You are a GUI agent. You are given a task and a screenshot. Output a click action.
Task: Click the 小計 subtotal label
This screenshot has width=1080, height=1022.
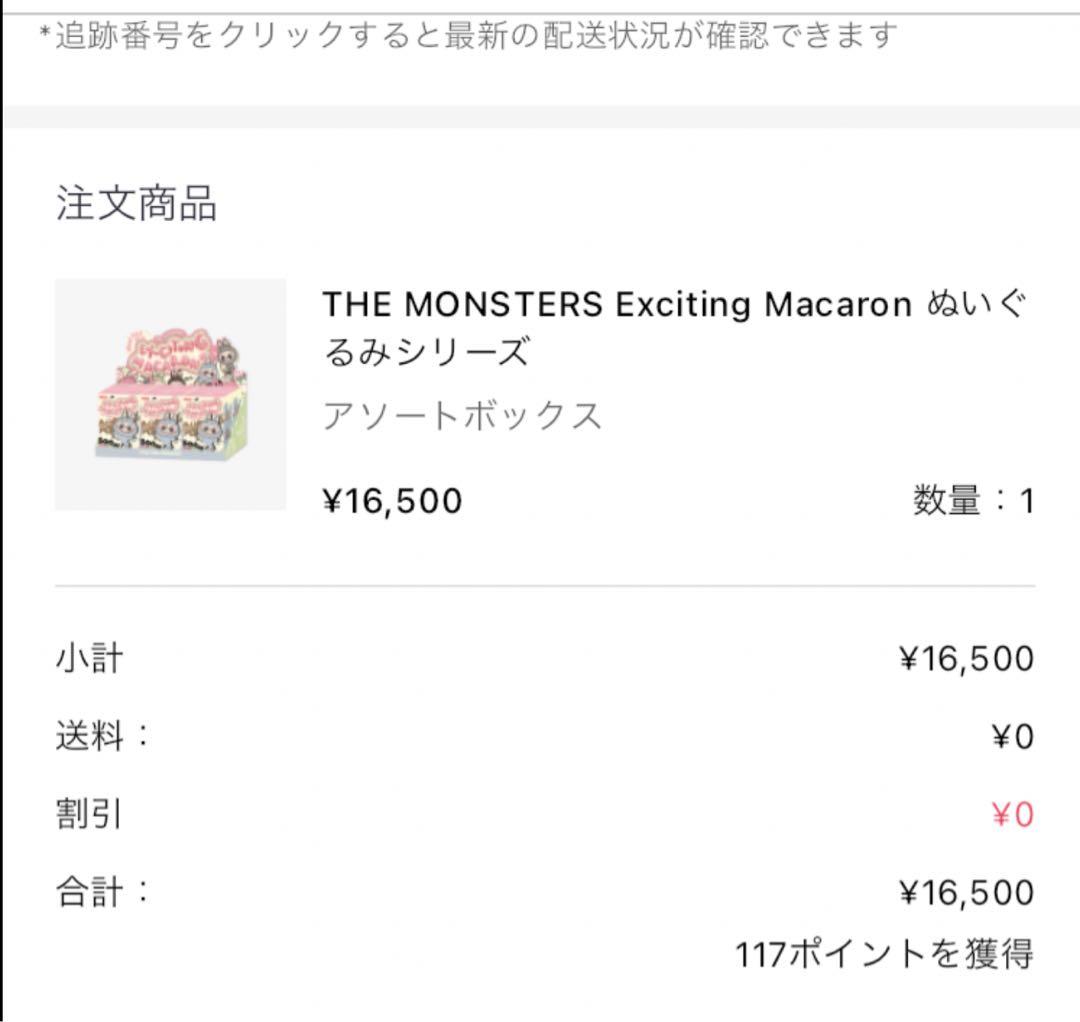click(90, 659)
